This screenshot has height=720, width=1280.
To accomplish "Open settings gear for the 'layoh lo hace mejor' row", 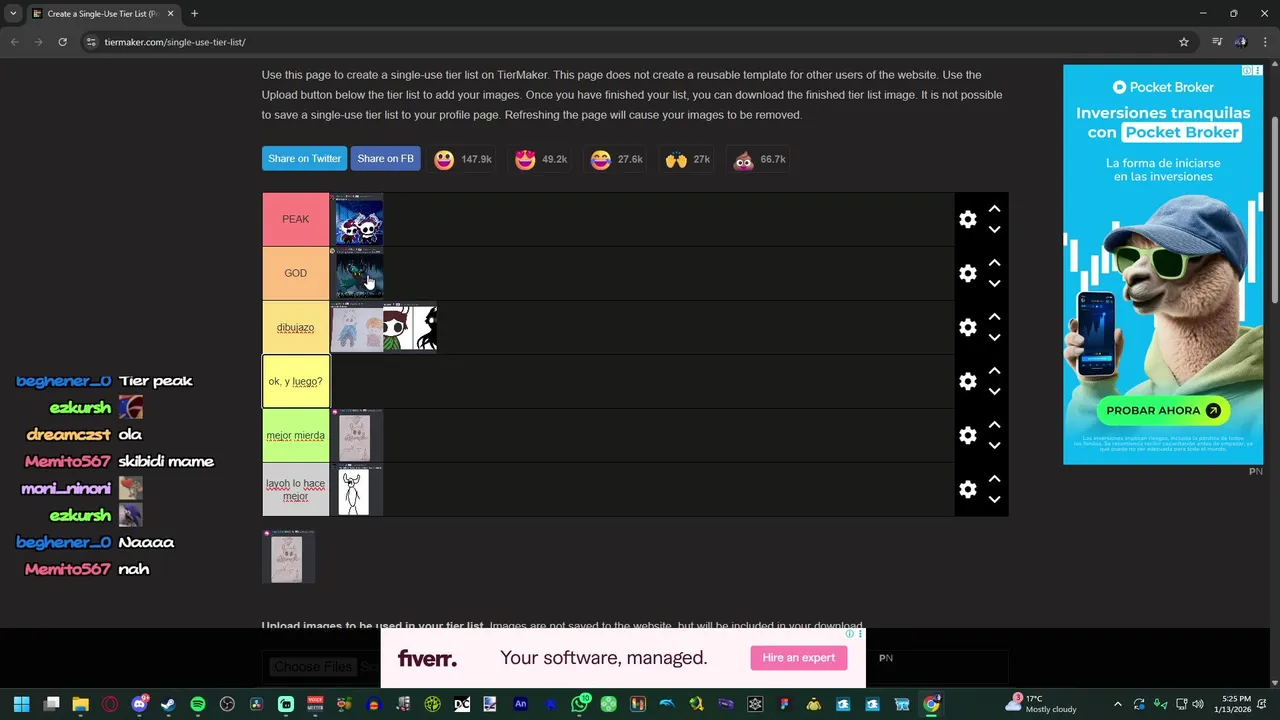I will tap(967, 490).
